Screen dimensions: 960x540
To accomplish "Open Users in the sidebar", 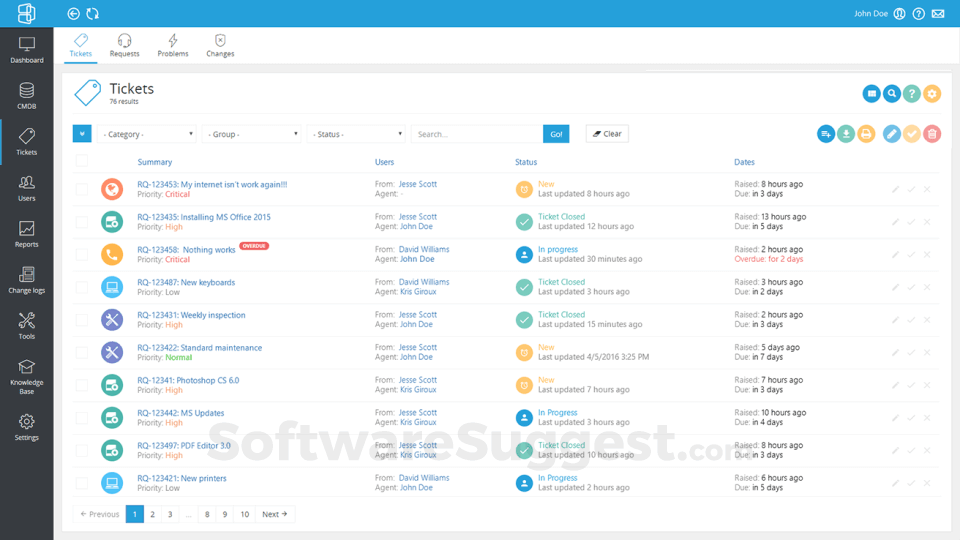I will 26,188.
